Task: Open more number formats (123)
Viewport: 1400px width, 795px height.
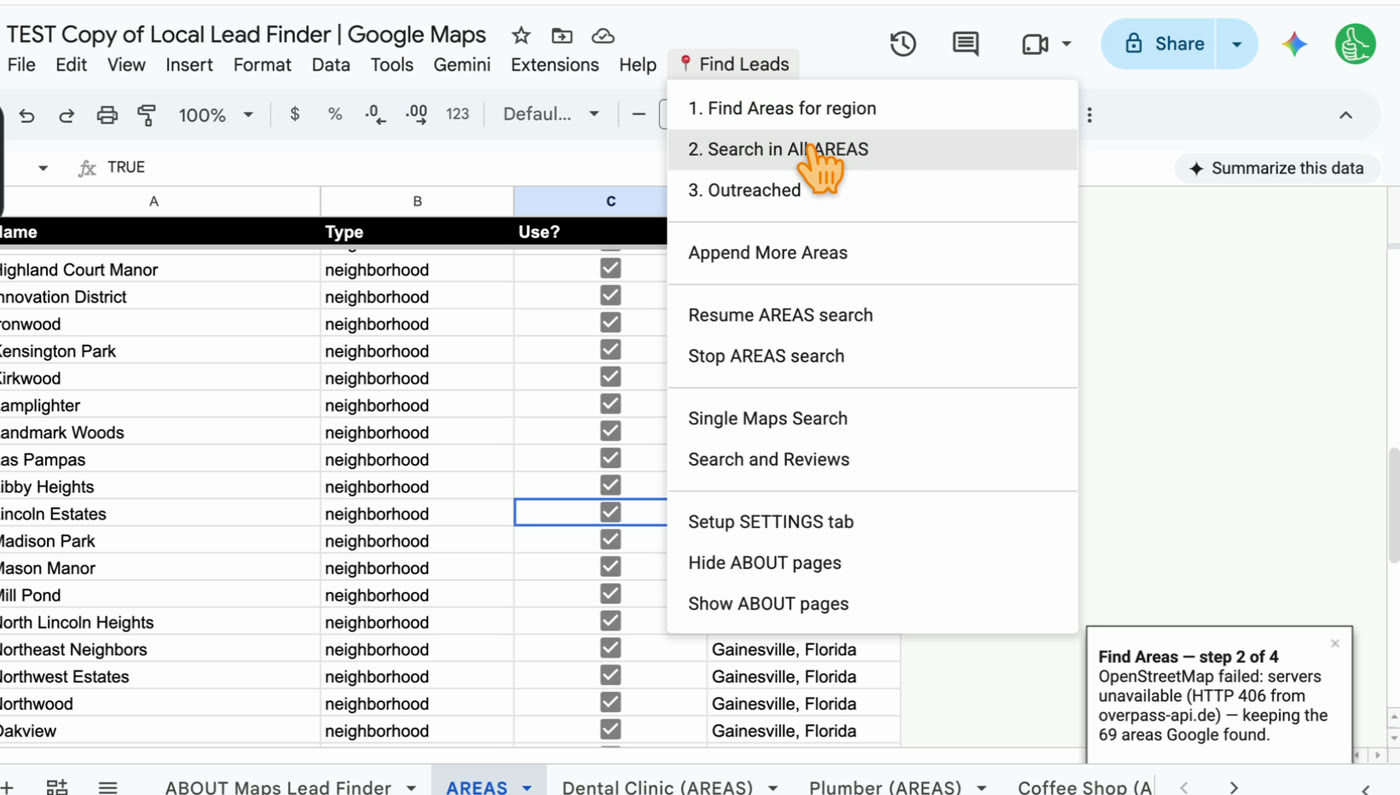Action: click(458, 114)
